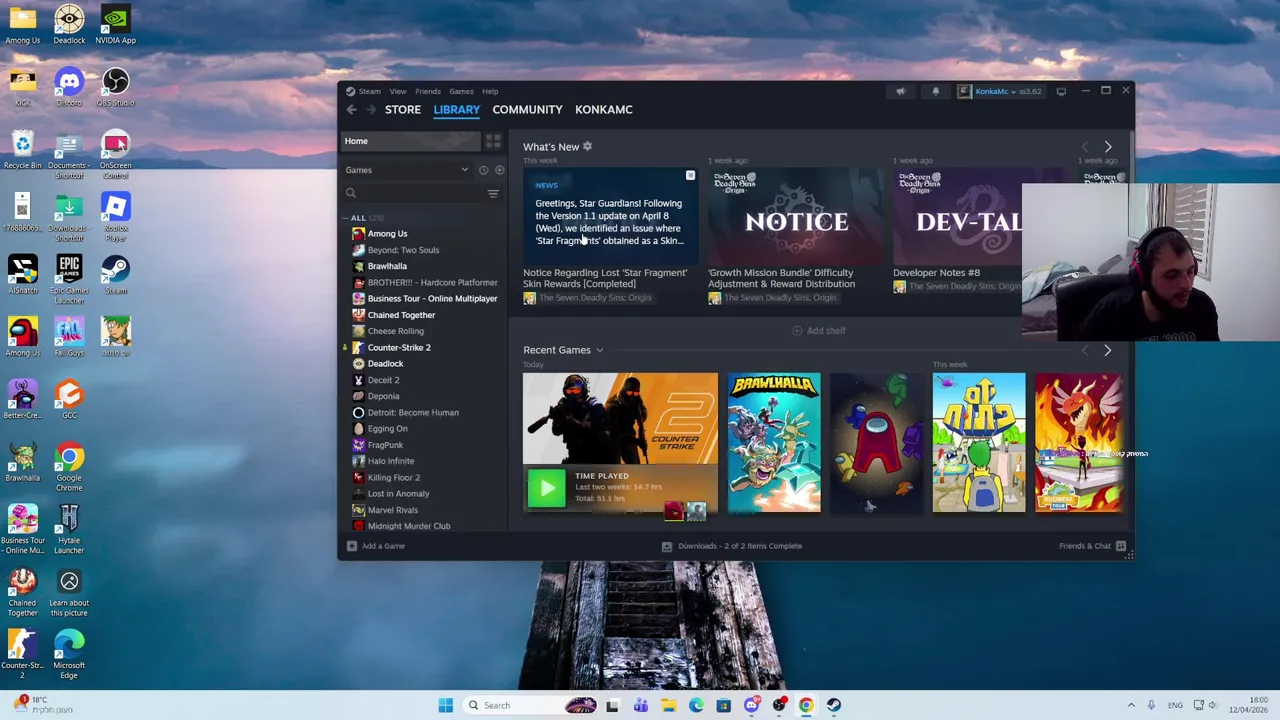The width and height of the screenshot is (1280, 720).
Task: Select Brawlhalla in library list
Action: [x=387, y=266]
